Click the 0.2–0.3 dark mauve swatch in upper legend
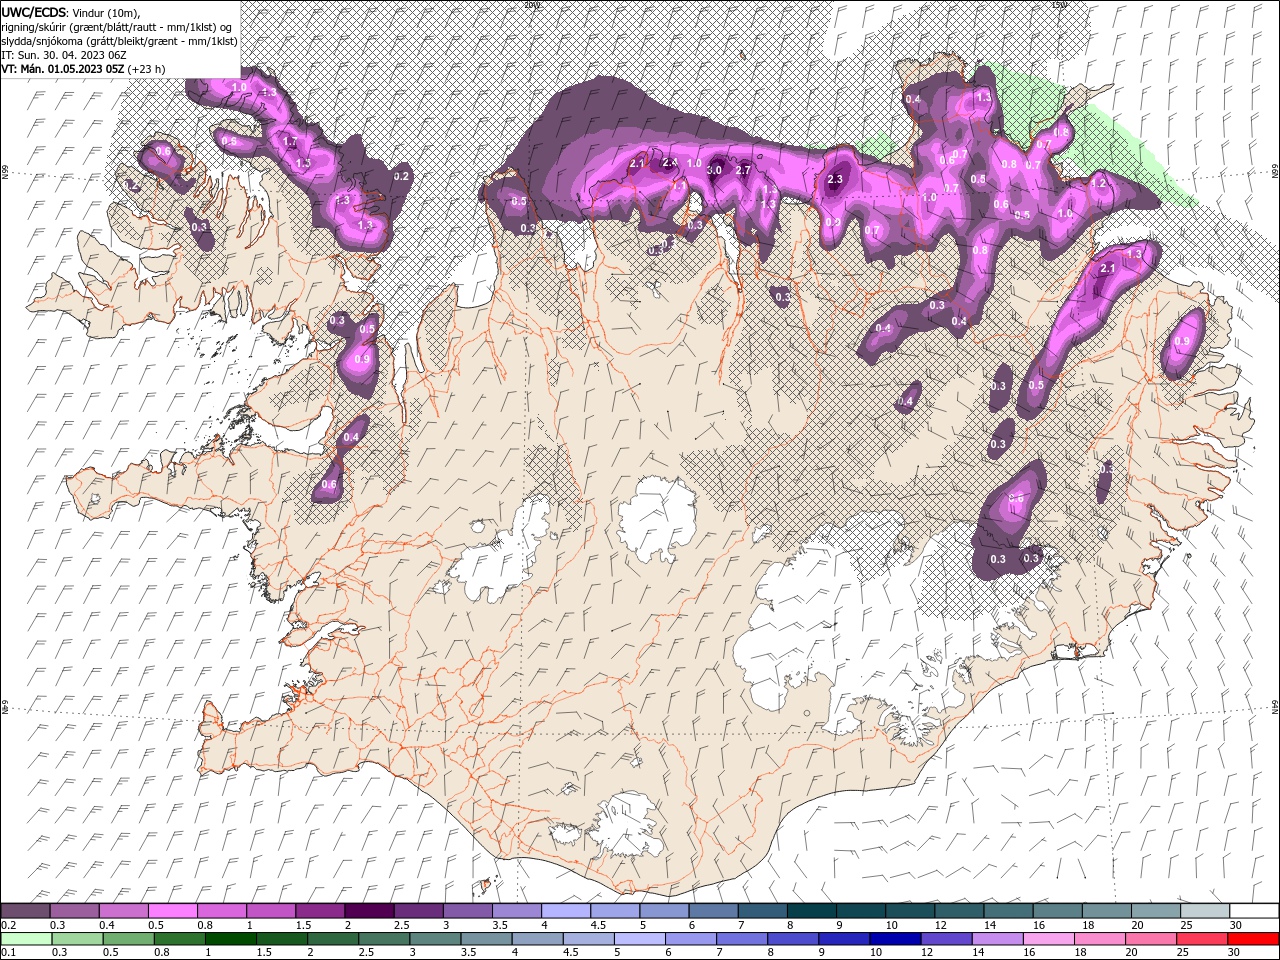 coord(25,910)
